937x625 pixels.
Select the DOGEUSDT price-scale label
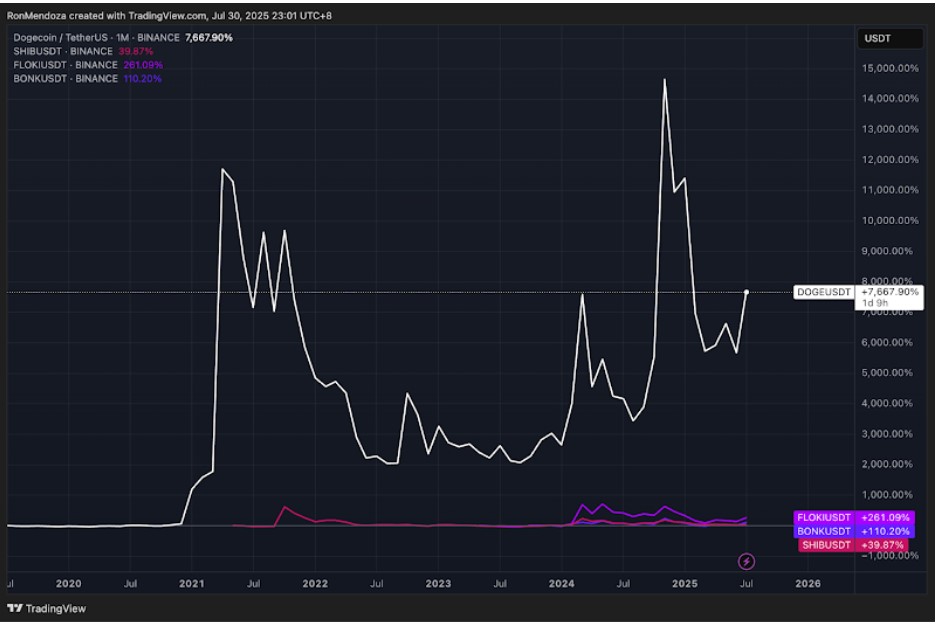coord(823,292)
